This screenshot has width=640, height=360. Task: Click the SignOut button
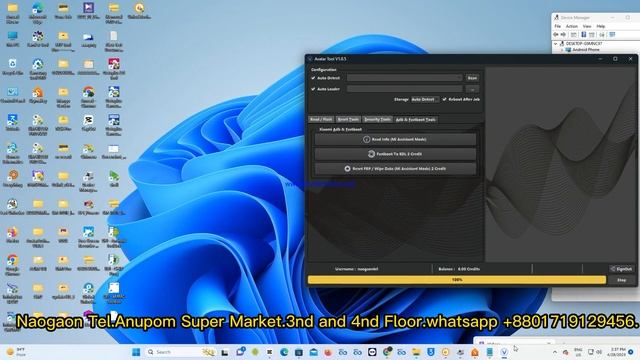[x=621, y=269]
